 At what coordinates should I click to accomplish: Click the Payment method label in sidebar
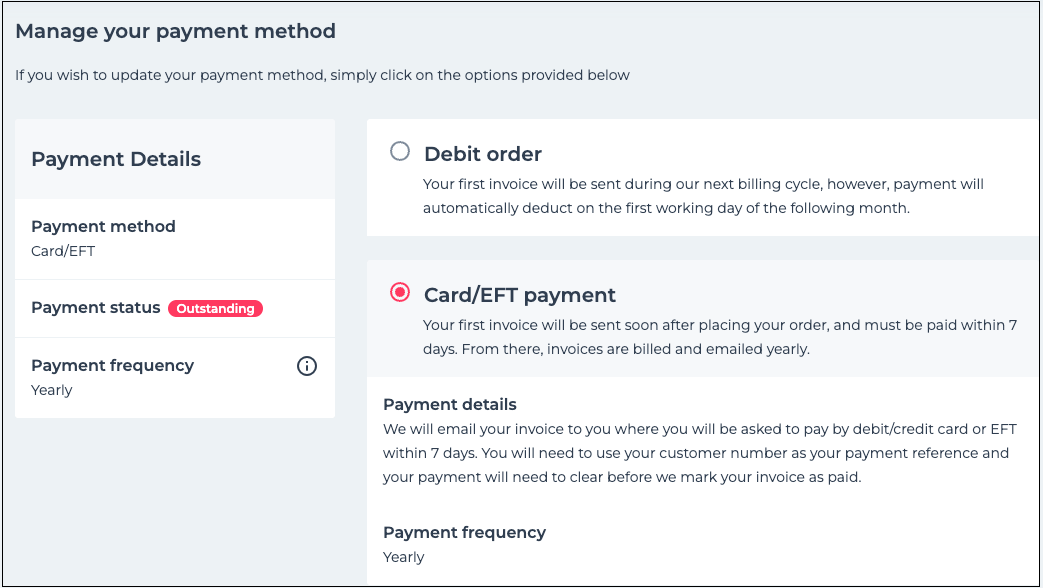click(x=103, y=226)
